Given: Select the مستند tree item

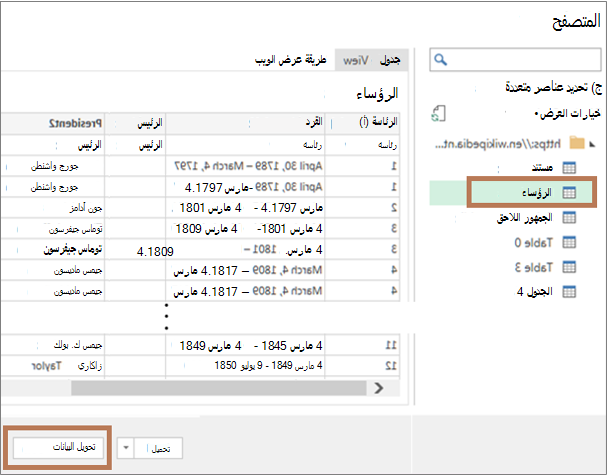Looking at the screenshot, I should coord(542,168).
